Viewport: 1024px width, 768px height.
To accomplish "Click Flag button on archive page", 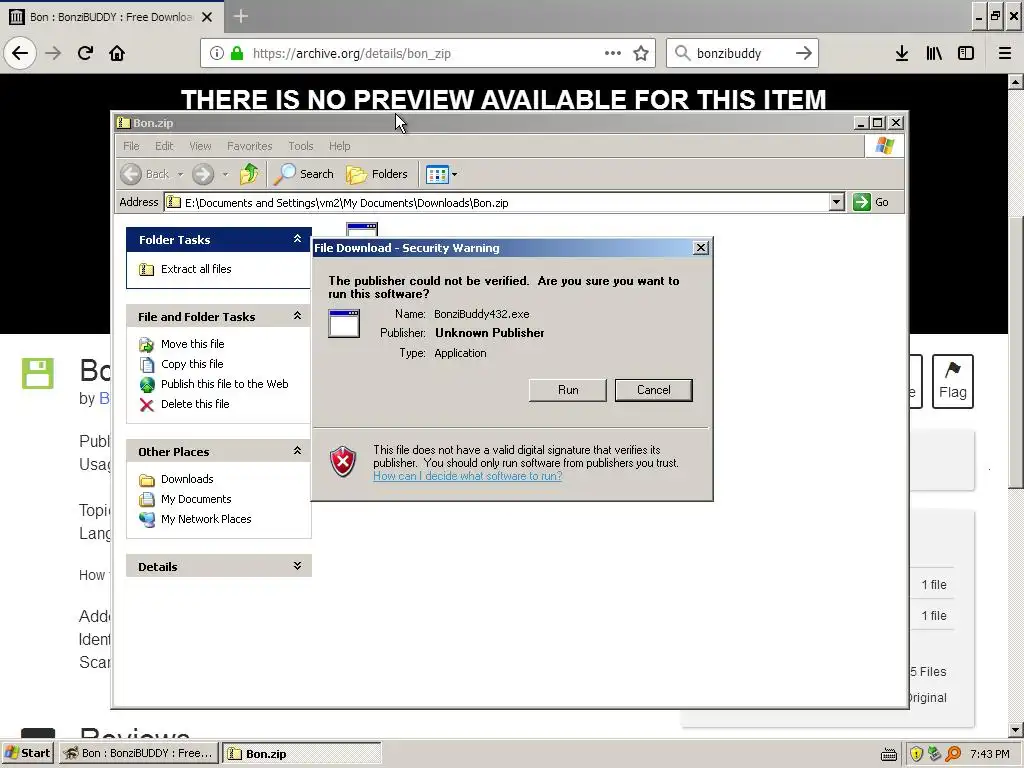I will (x=953, y=382).
